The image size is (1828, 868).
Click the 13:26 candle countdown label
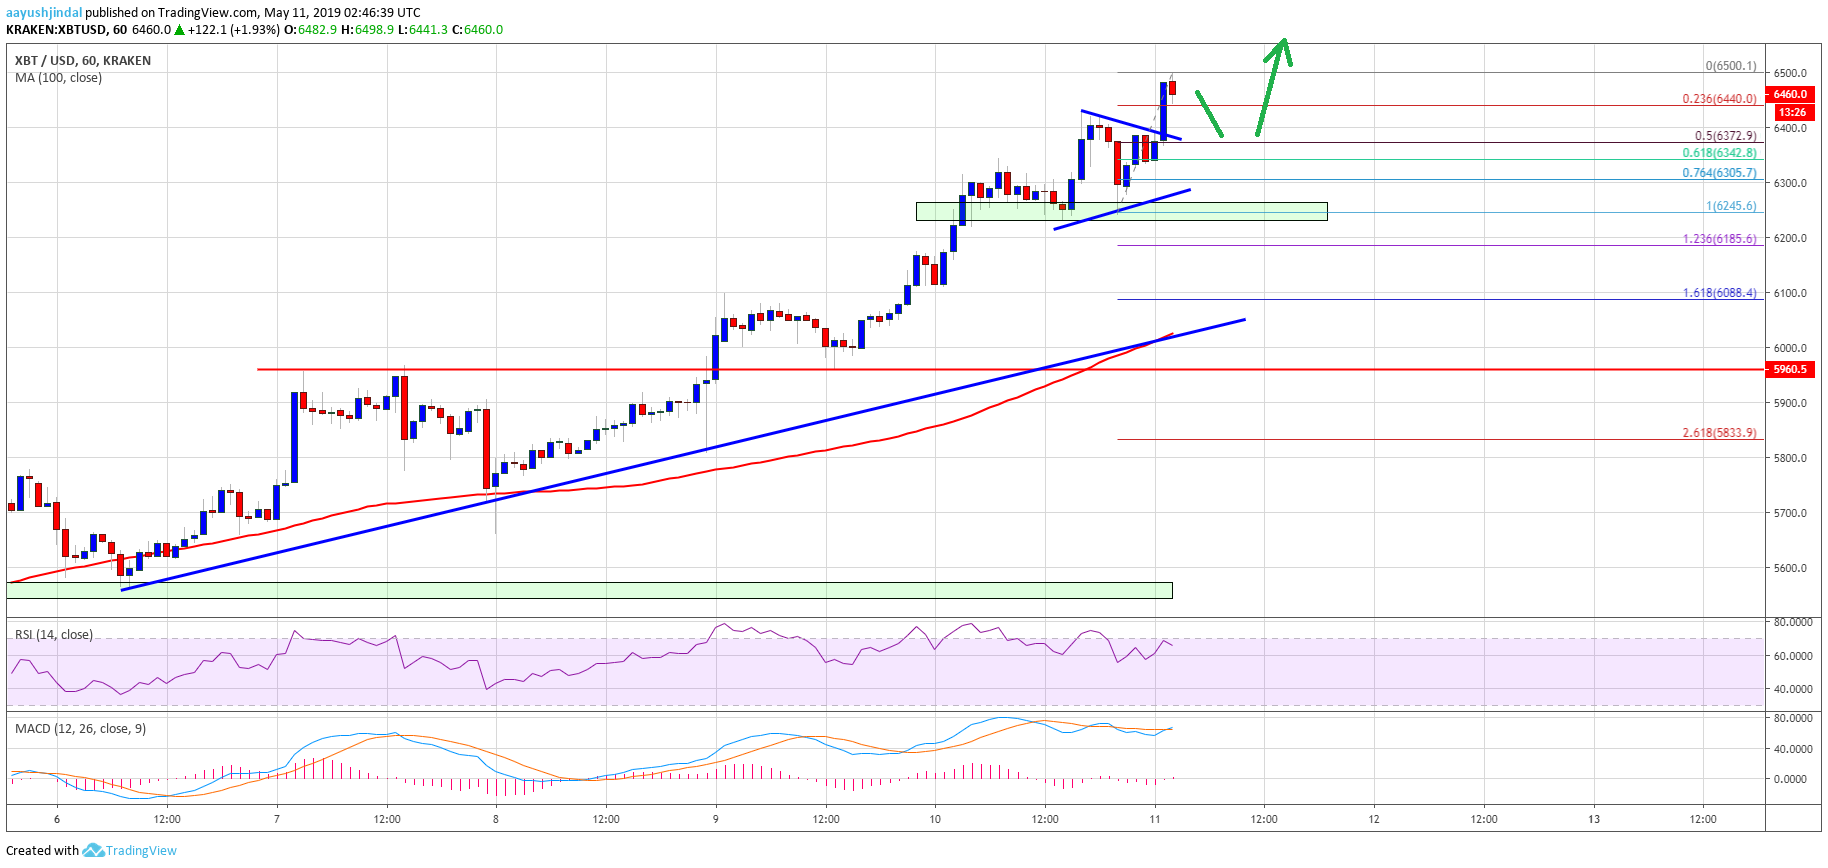click(x=1792, y=112)
